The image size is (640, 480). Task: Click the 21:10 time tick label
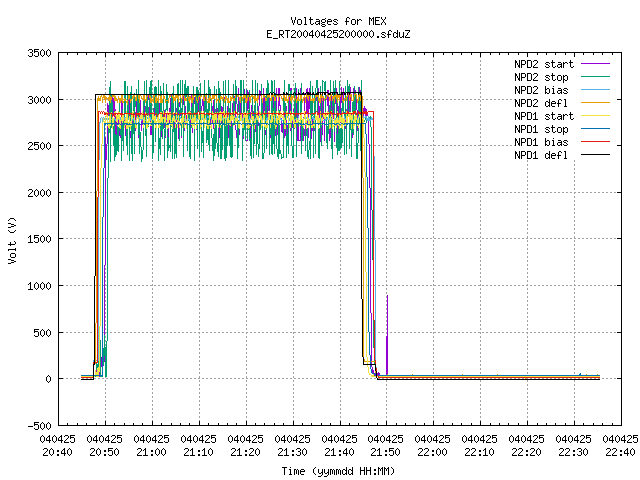198,453
